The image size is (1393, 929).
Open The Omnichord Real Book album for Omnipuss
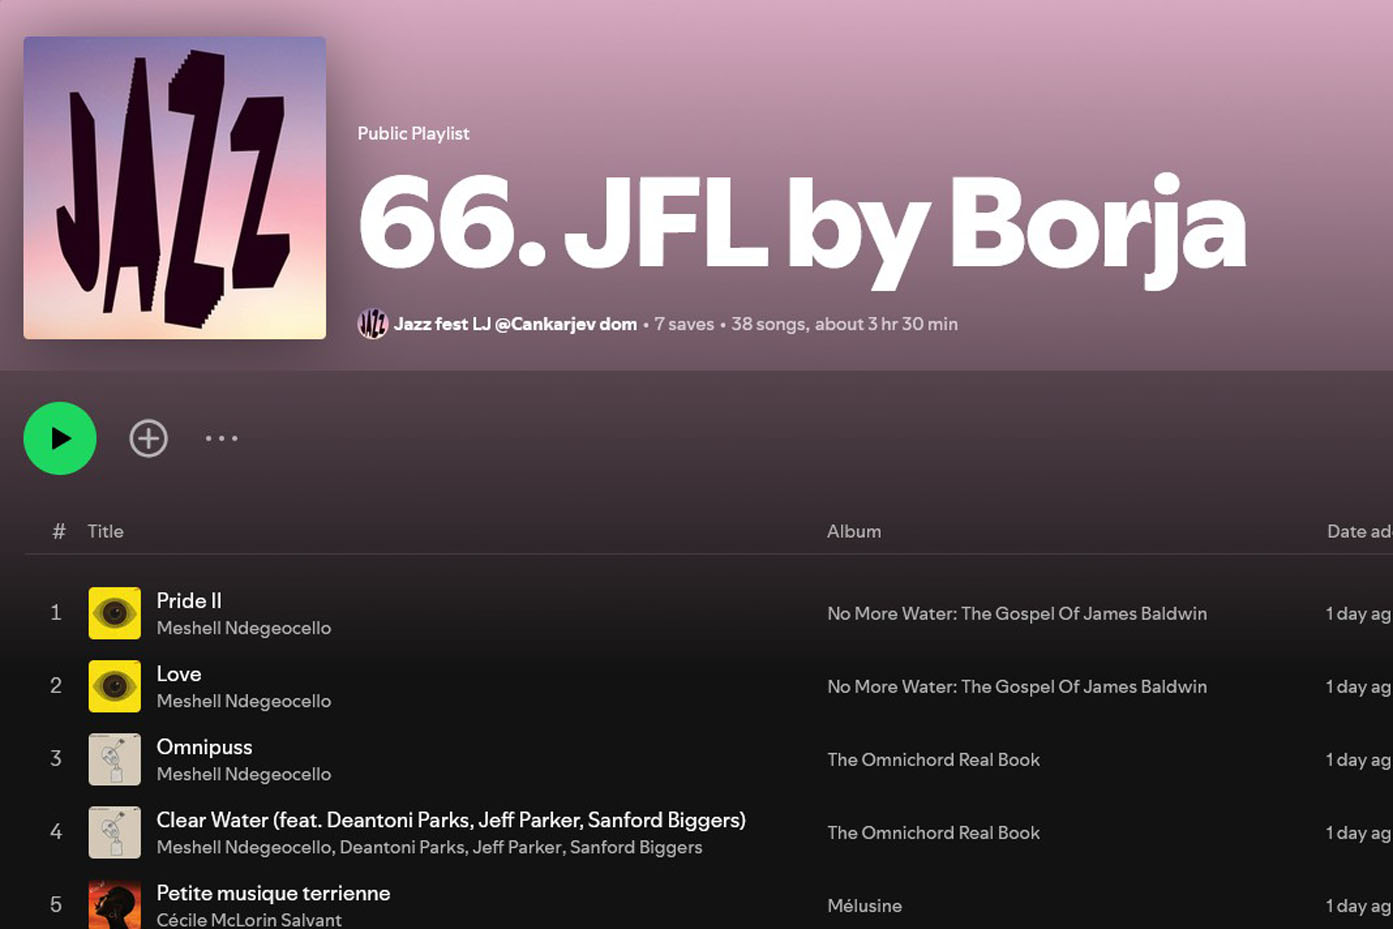click(933, 759)
